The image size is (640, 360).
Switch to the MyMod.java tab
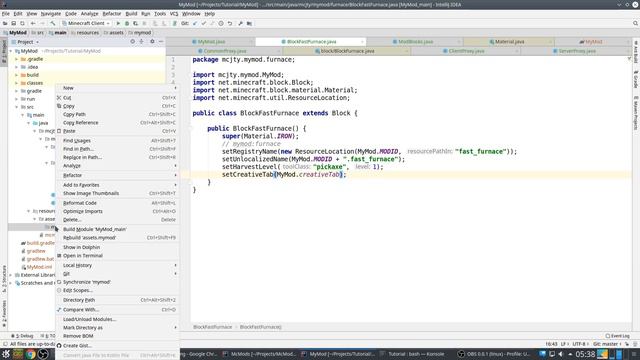pyautogui.click(x=211, y=42)
